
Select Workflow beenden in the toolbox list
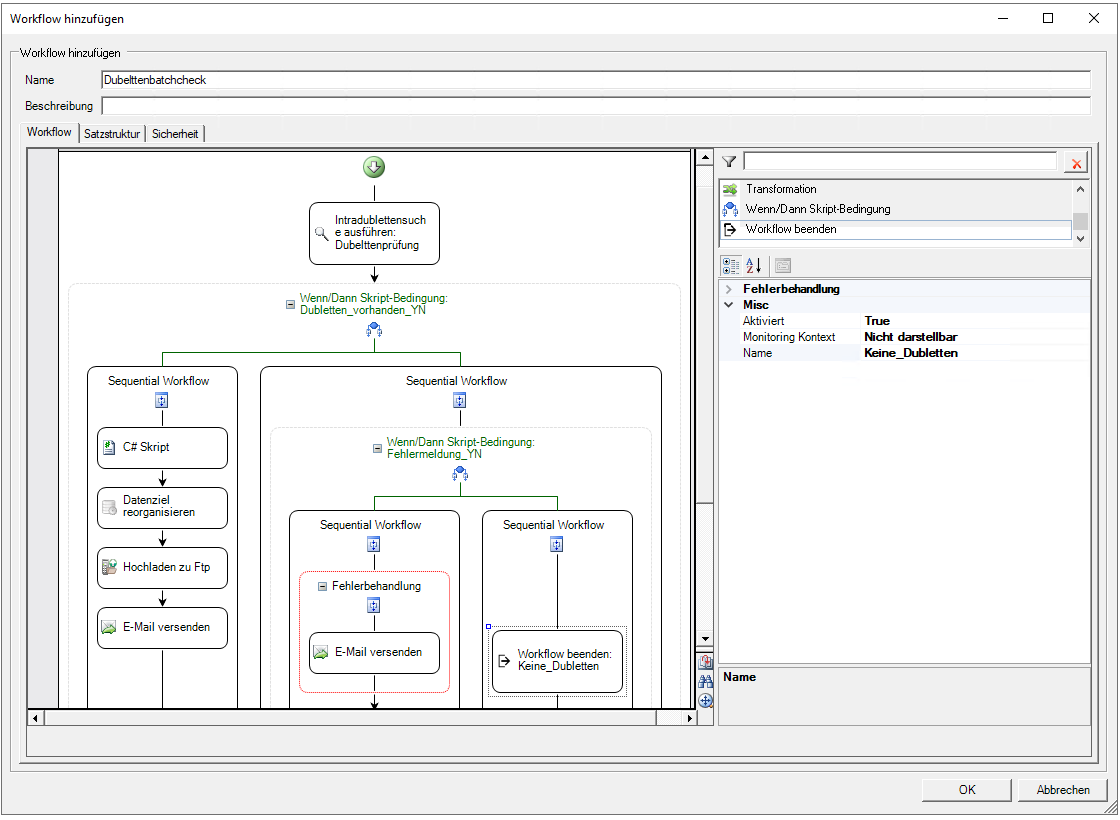point(896,229)
